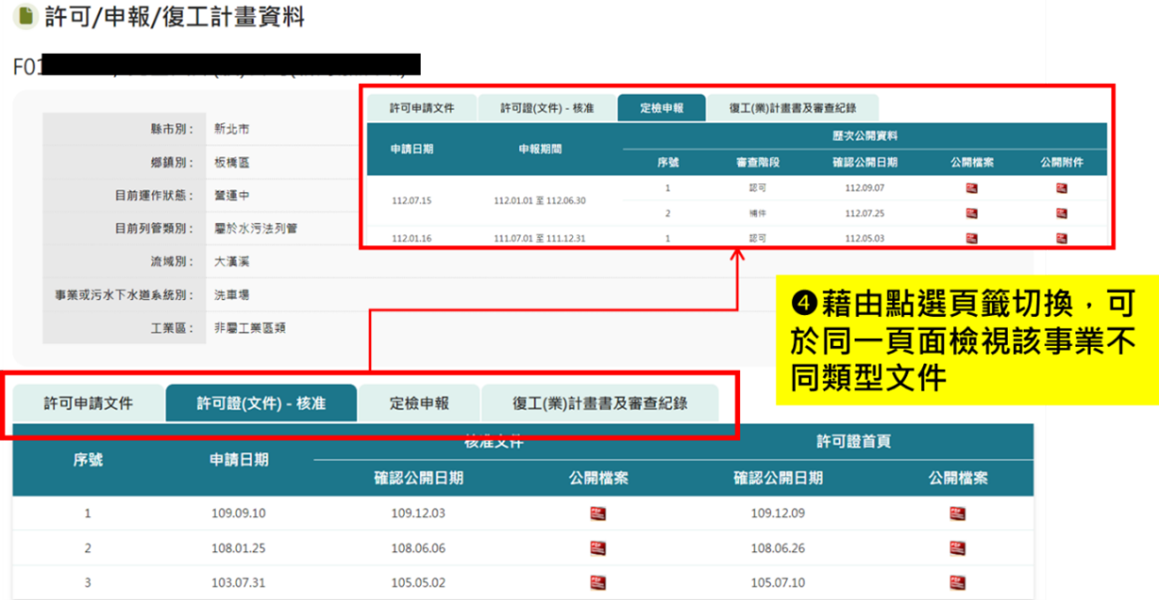The image size is (1159, 600).
Task: Click the 申報期間 column header in inset table
Action: coord(540,149)
